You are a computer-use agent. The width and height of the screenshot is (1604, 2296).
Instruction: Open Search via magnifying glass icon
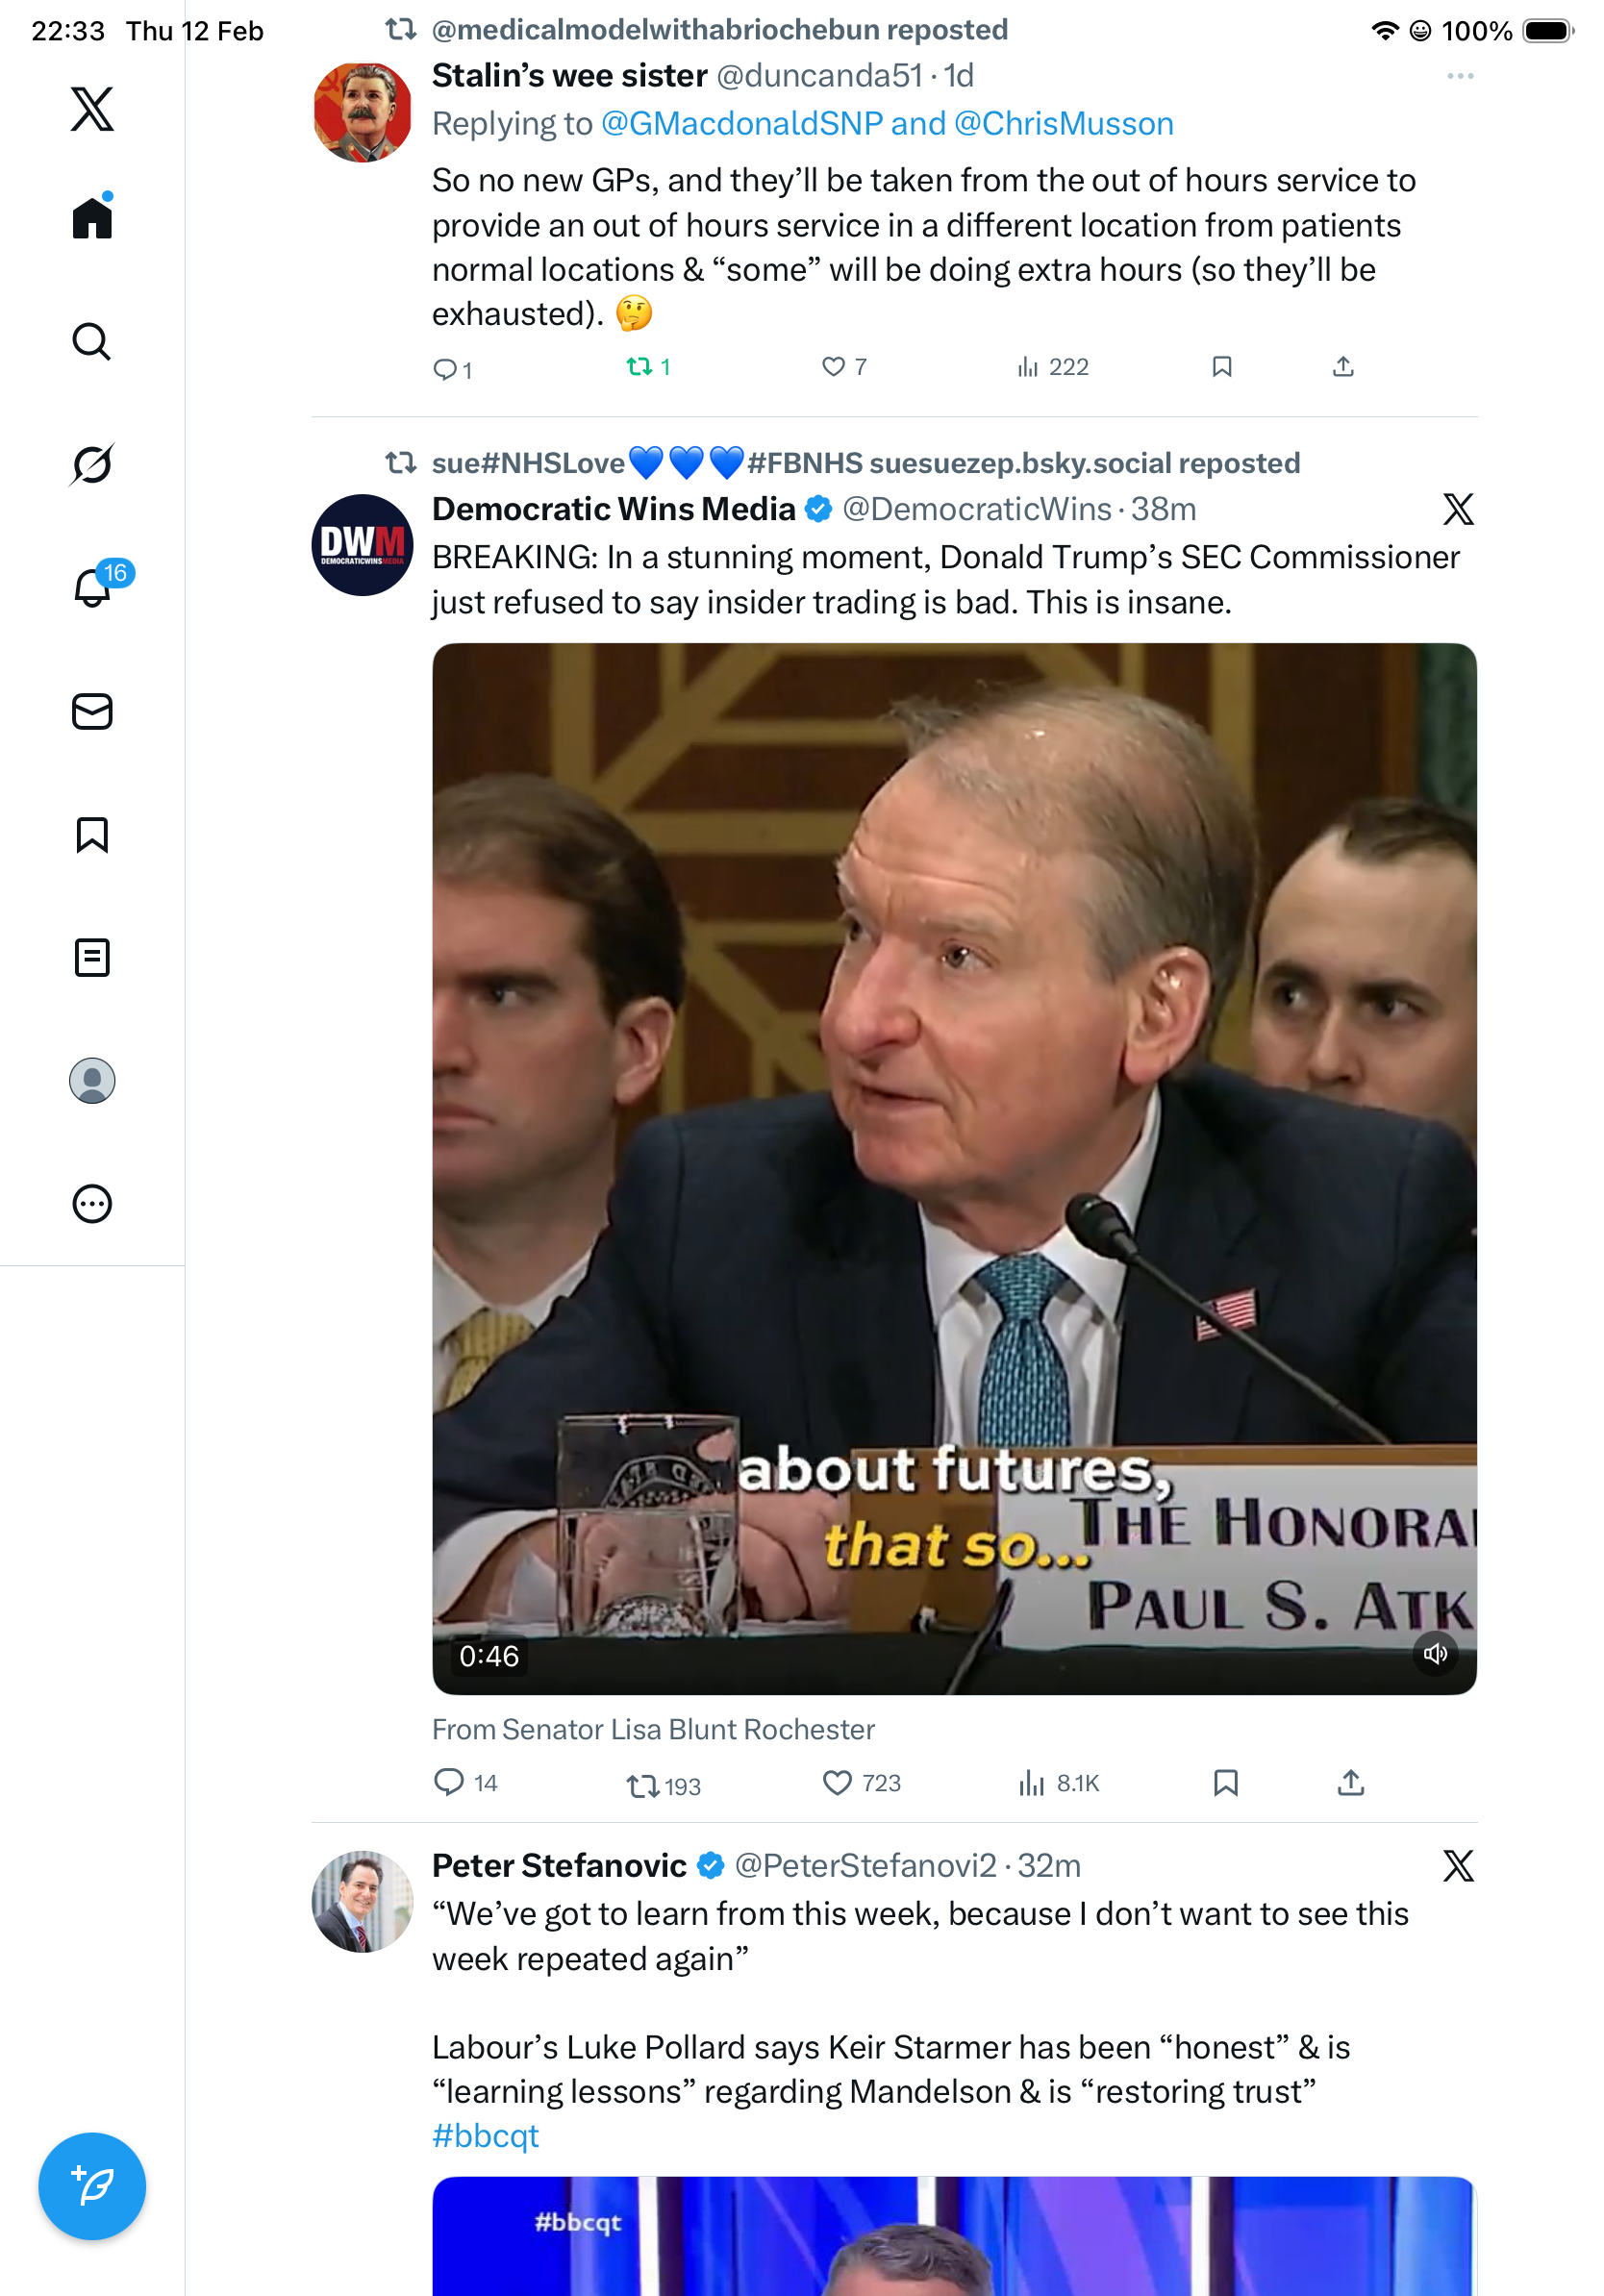coord(92,342)
